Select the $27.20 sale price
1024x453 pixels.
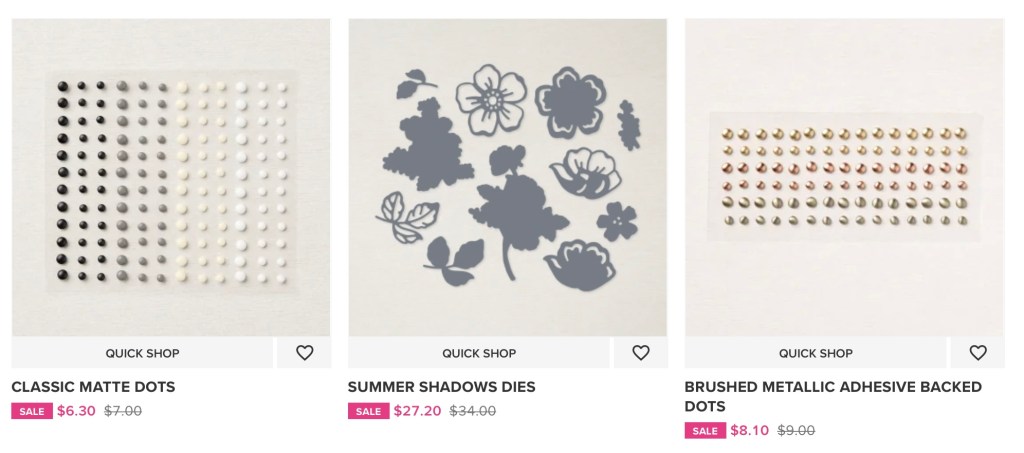click(417, 411)
